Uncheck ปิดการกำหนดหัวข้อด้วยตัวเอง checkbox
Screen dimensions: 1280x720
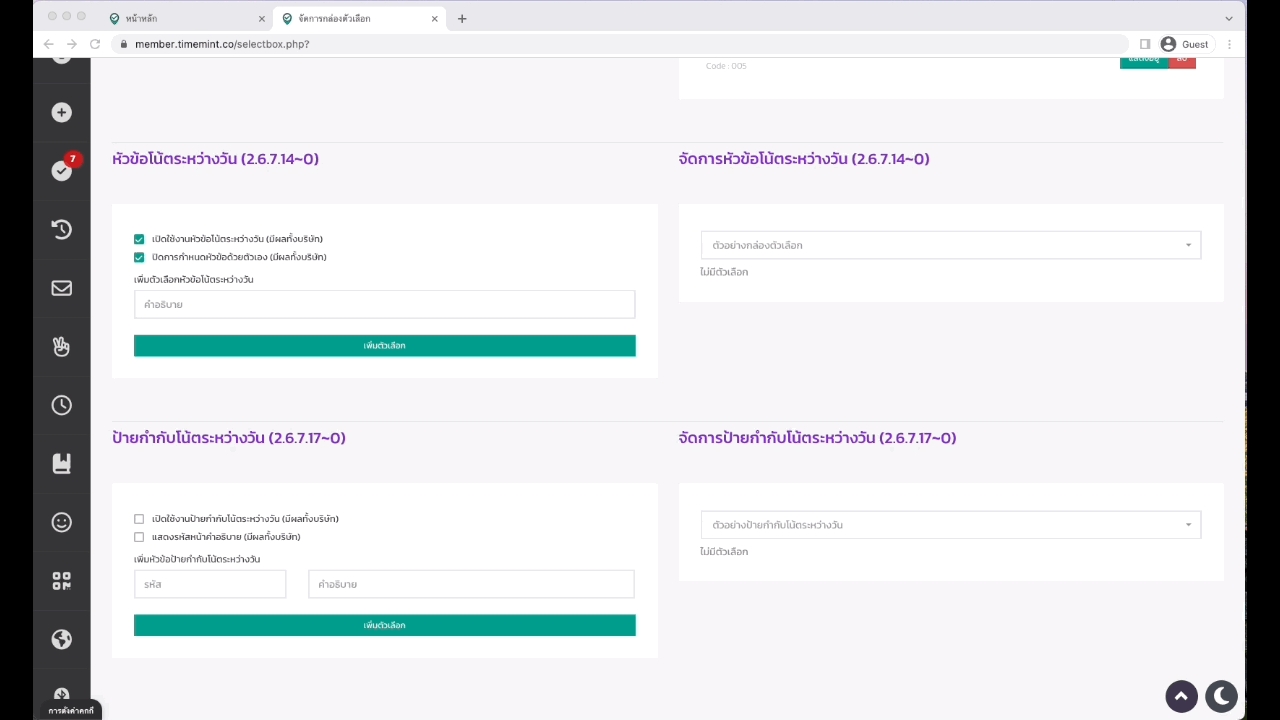point(139,258)
